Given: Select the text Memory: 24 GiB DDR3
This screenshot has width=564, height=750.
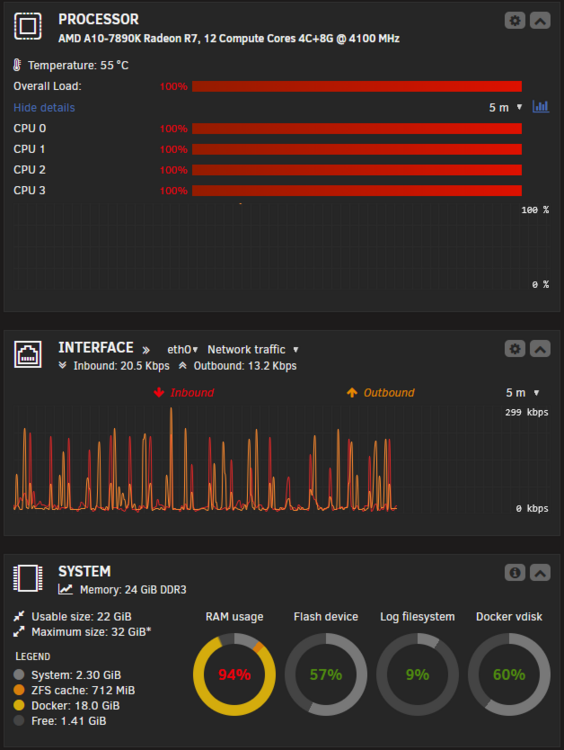Looking at the screenshot, I should (133, 590).
